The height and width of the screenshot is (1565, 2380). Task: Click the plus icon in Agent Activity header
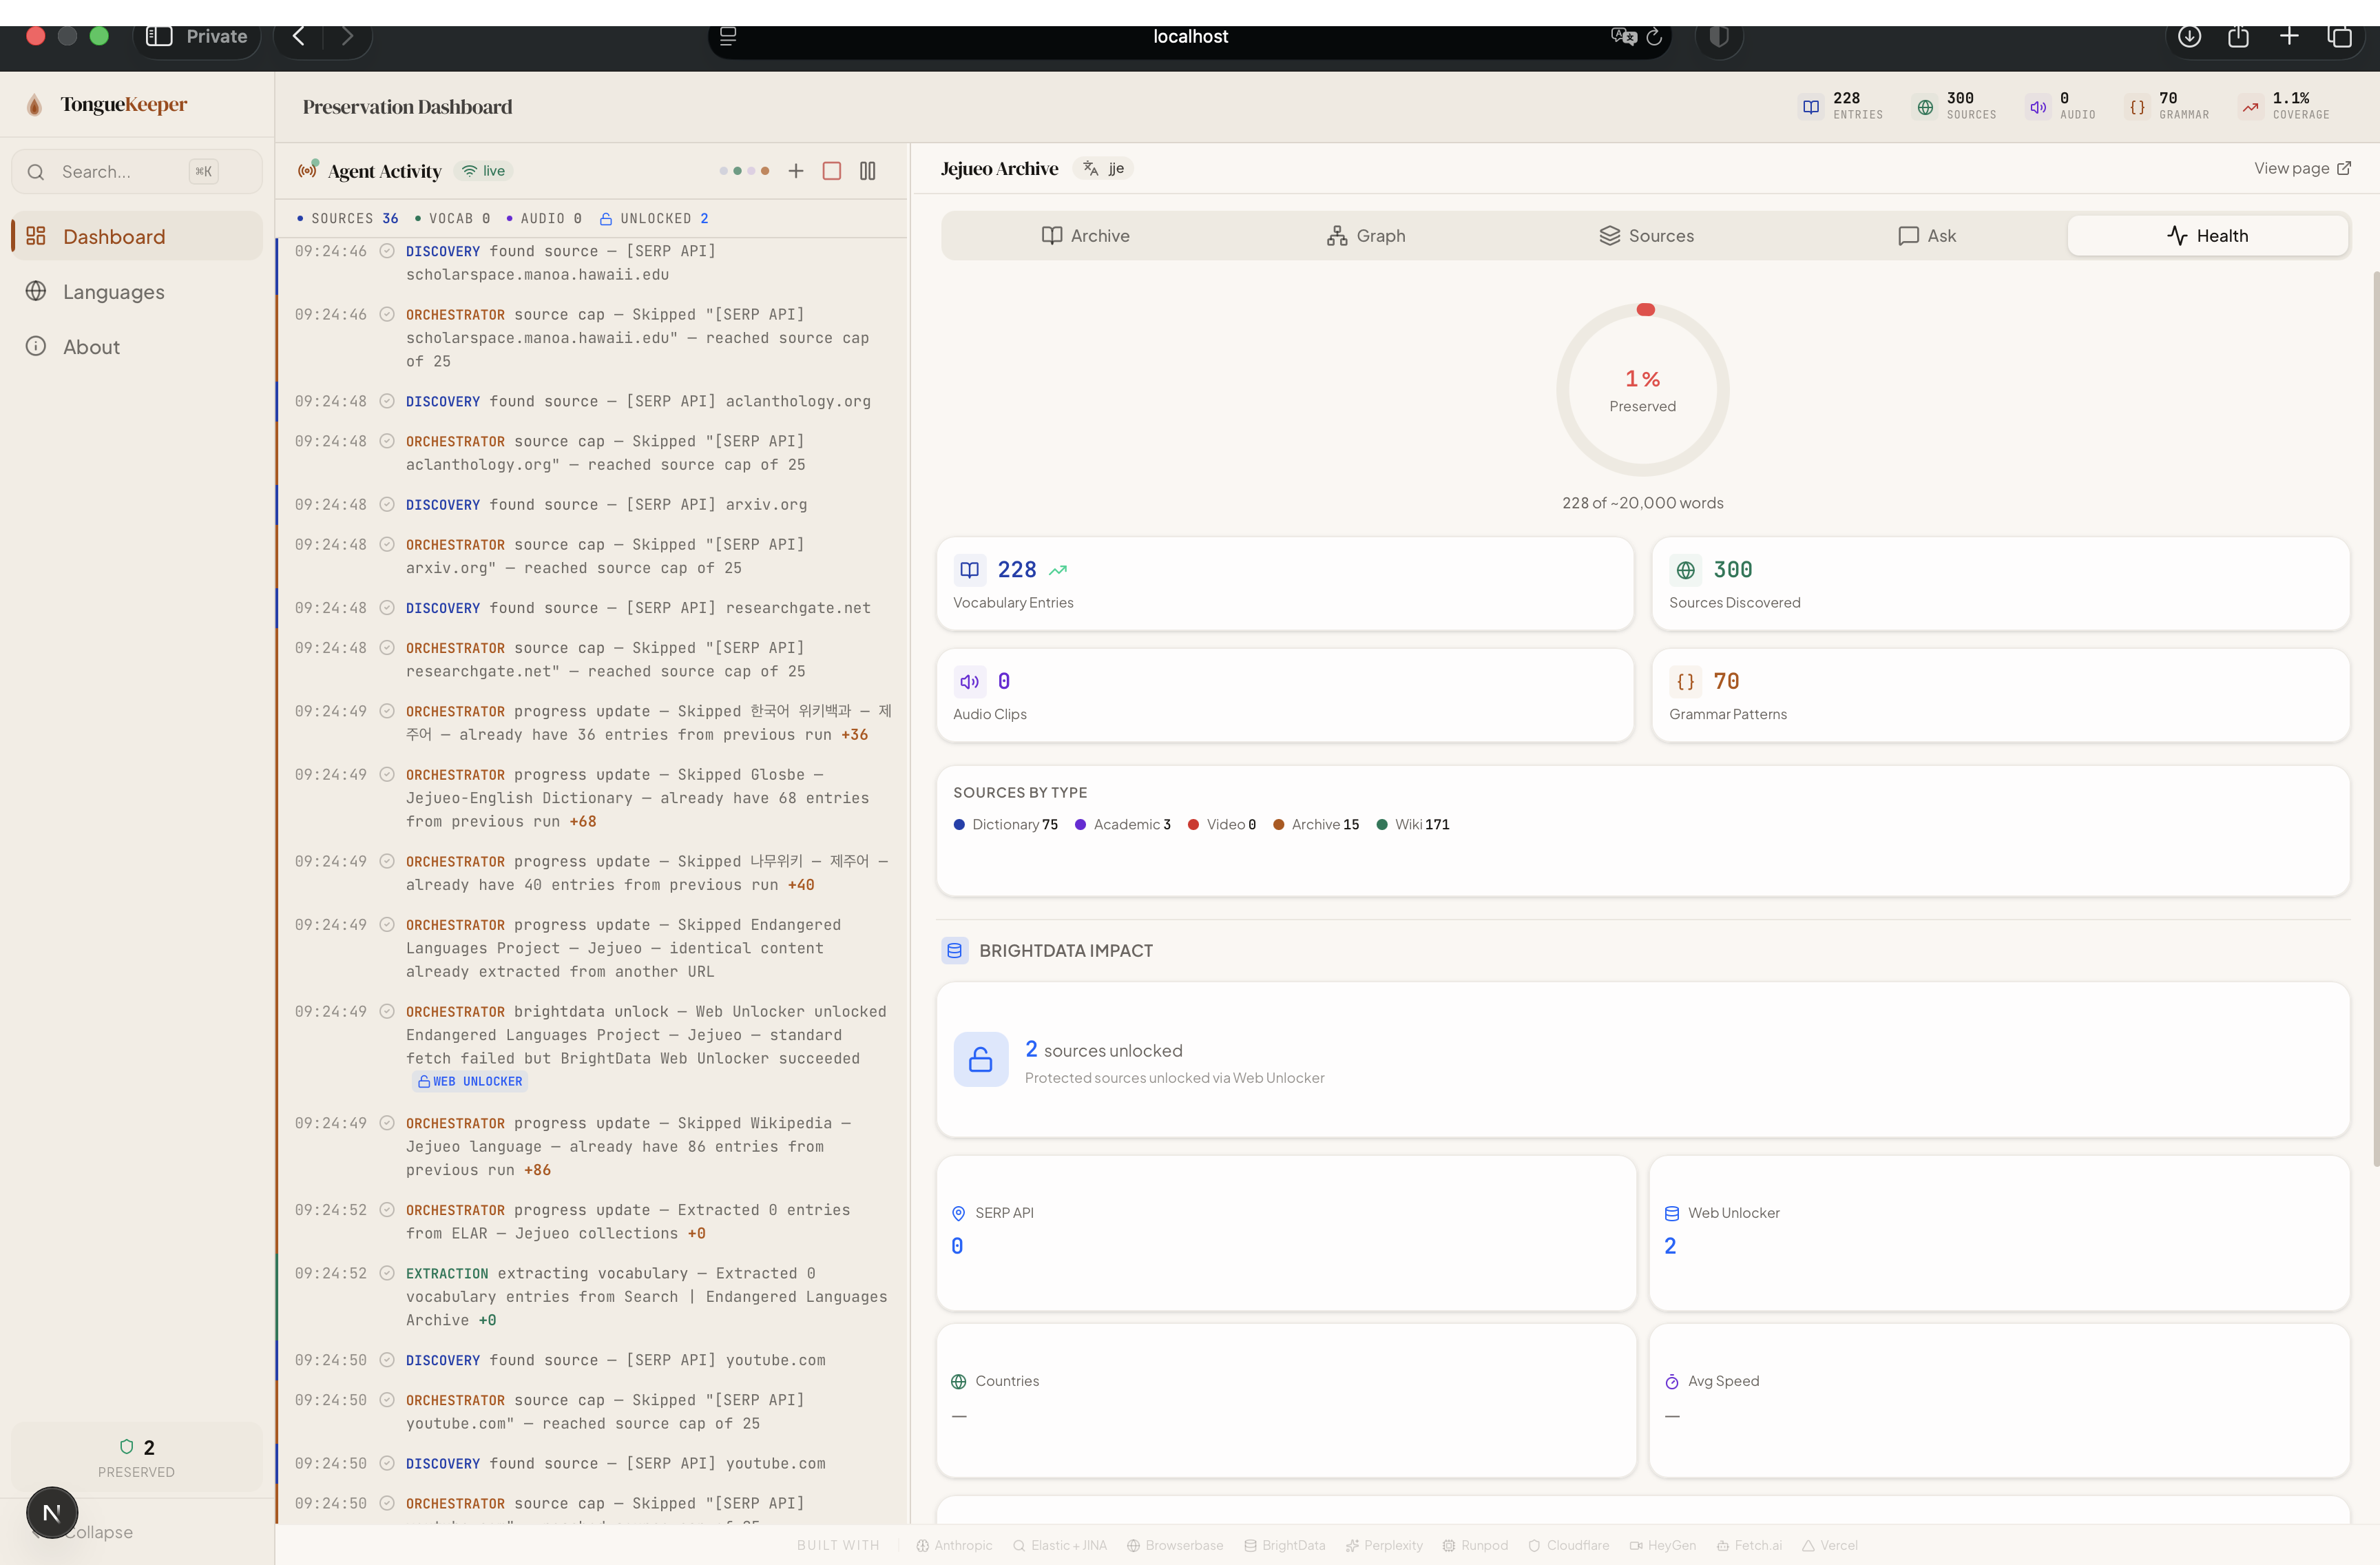tap(796, 171)
